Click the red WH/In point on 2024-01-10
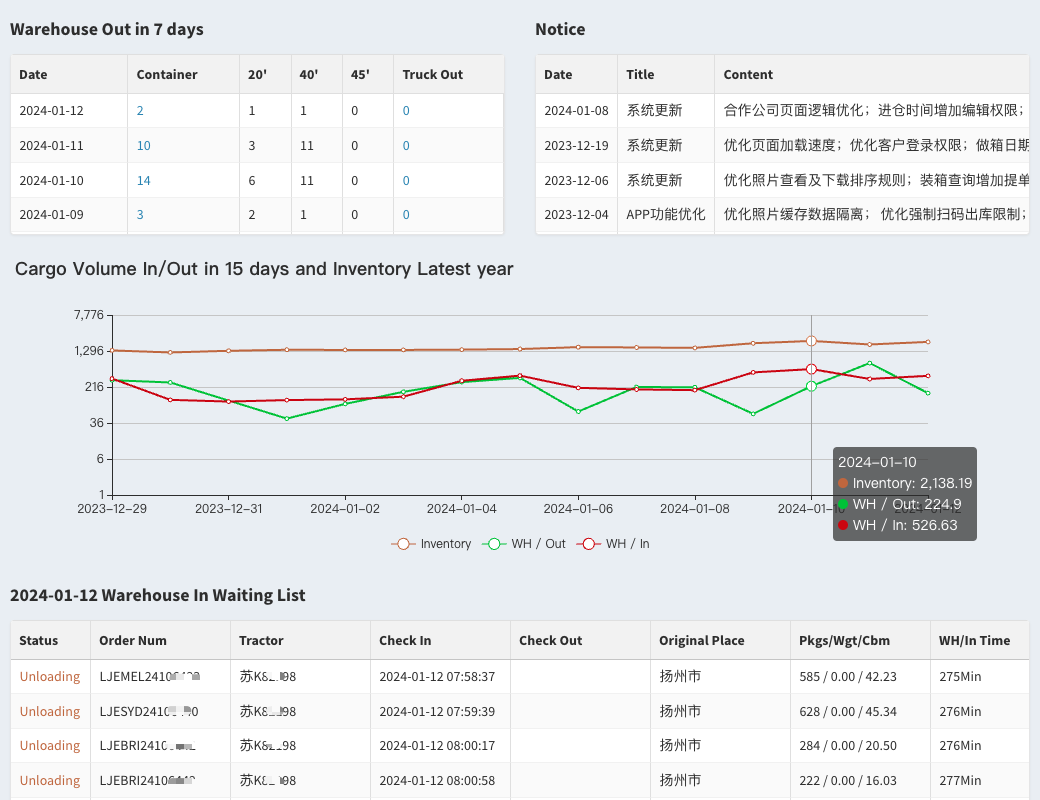The height and width of the screenshot is (800, 1040). [x=811, y=369]
